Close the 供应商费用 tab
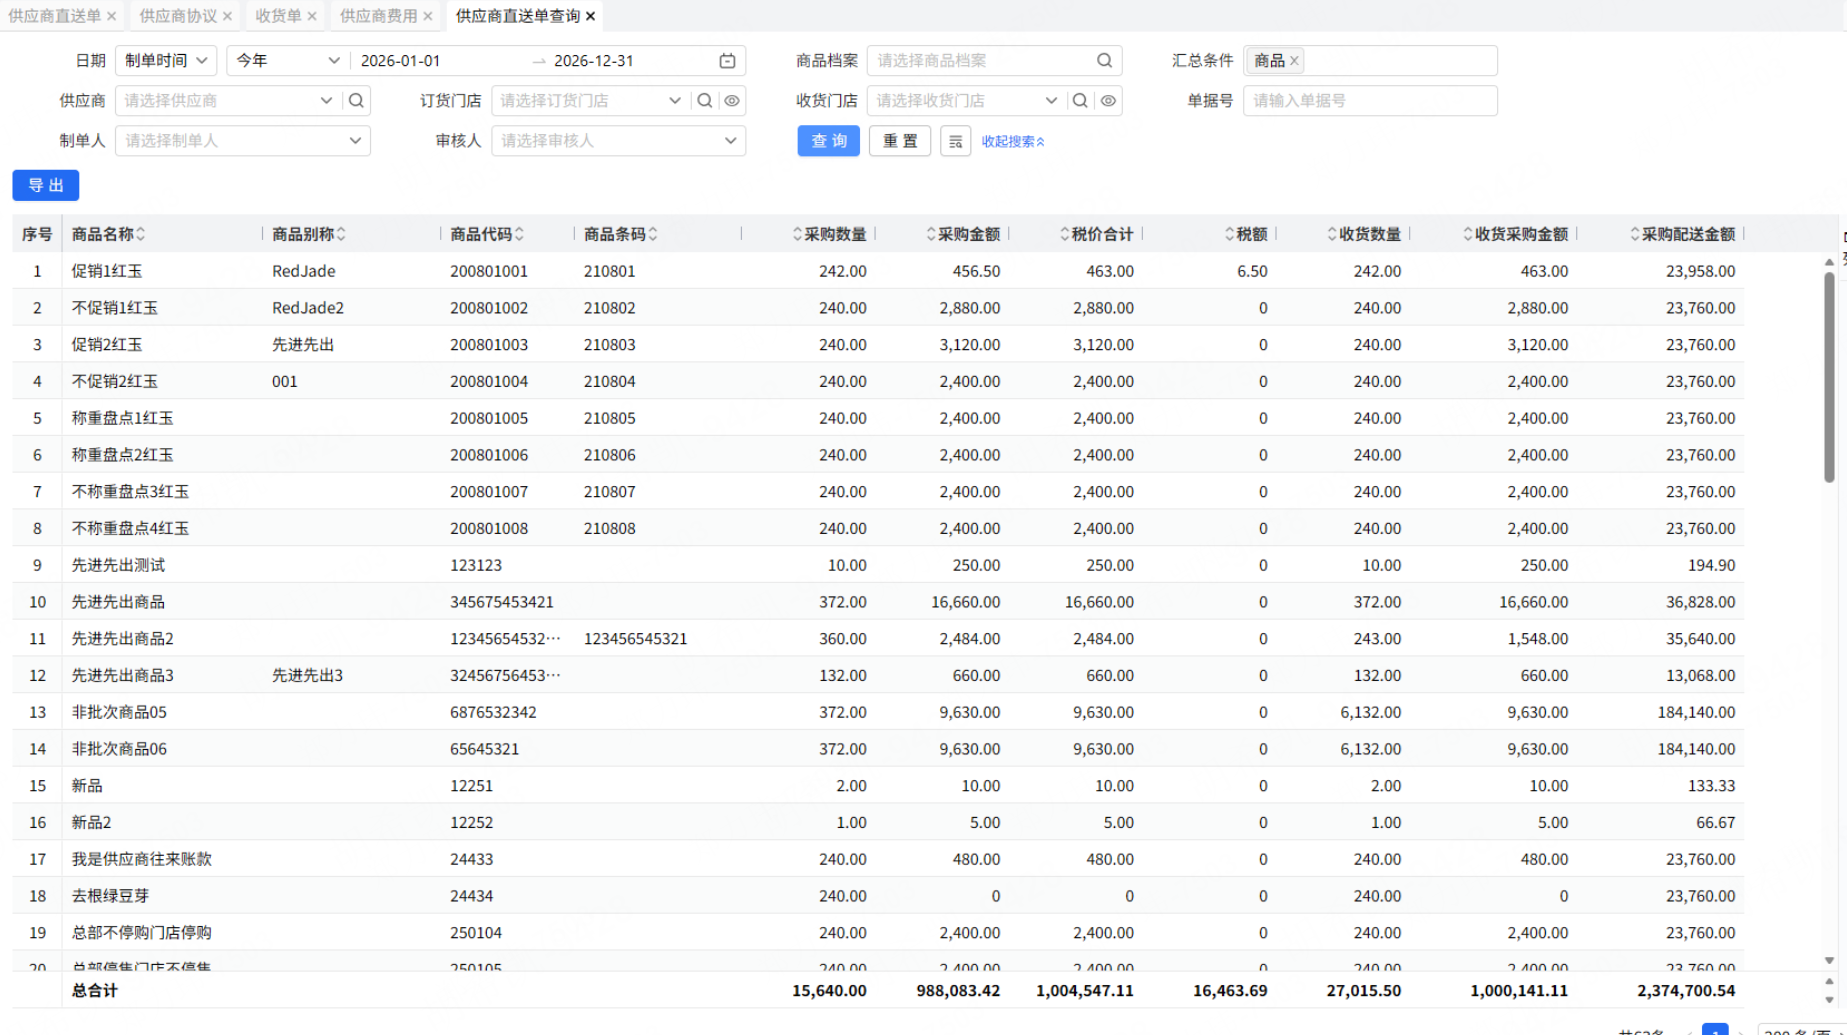 pyautogui.click(x=428, y=16)
